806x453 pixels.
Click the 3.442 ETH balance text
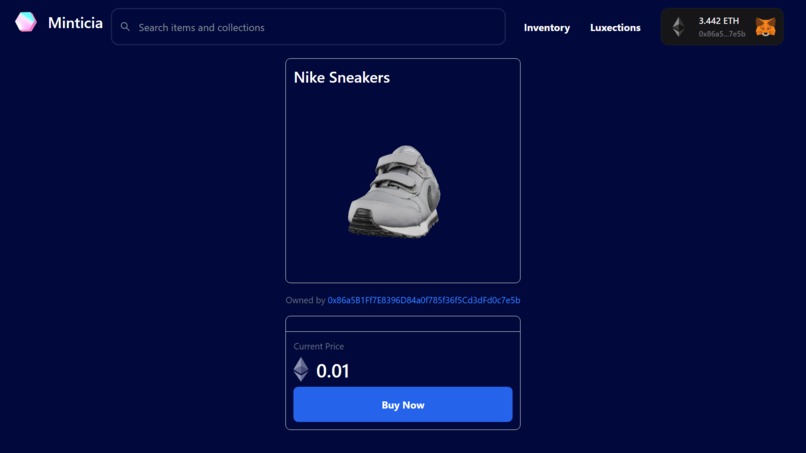pyautogui.click(x=718, y=21)
